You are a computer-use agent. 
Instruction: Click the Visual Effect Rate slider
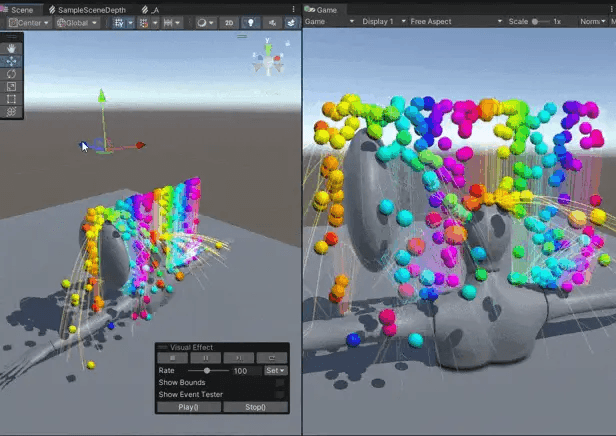click(207, 370)
